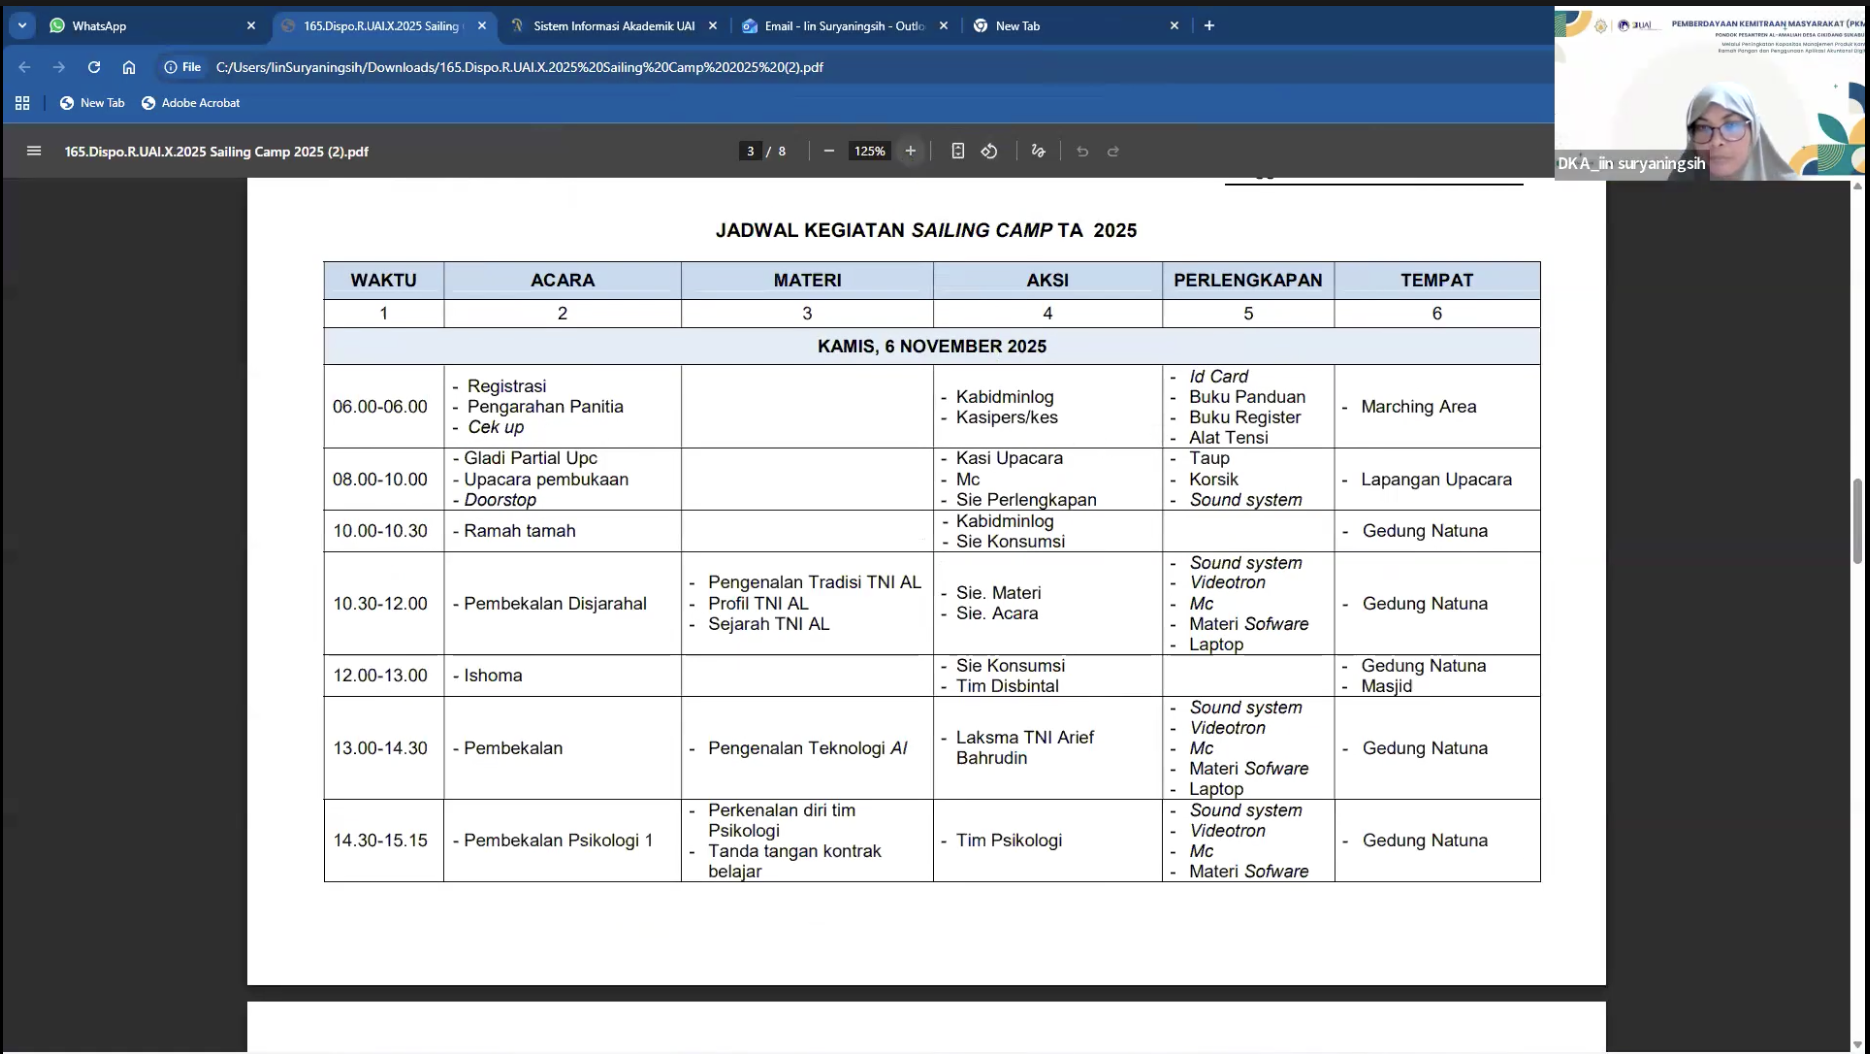Select the PDF draw annotation tool
Screen dimensions: 1870x1054
pos(1038,151)
